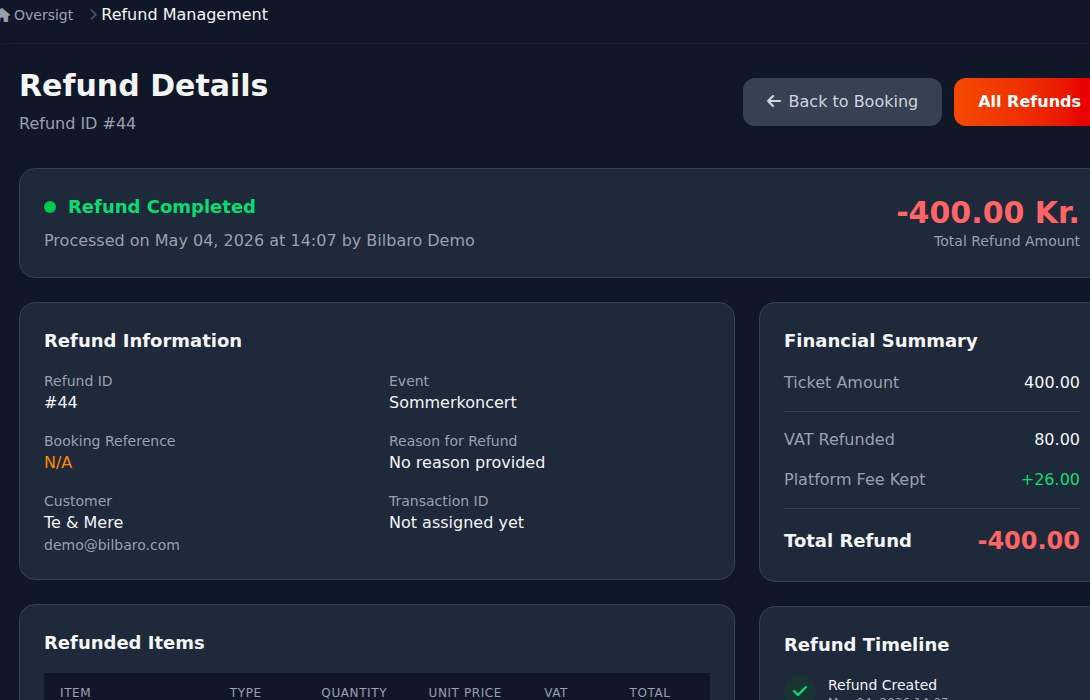
Task: Click the Back to Booking button
Action: pyautogui.click(x=842, y=101)
